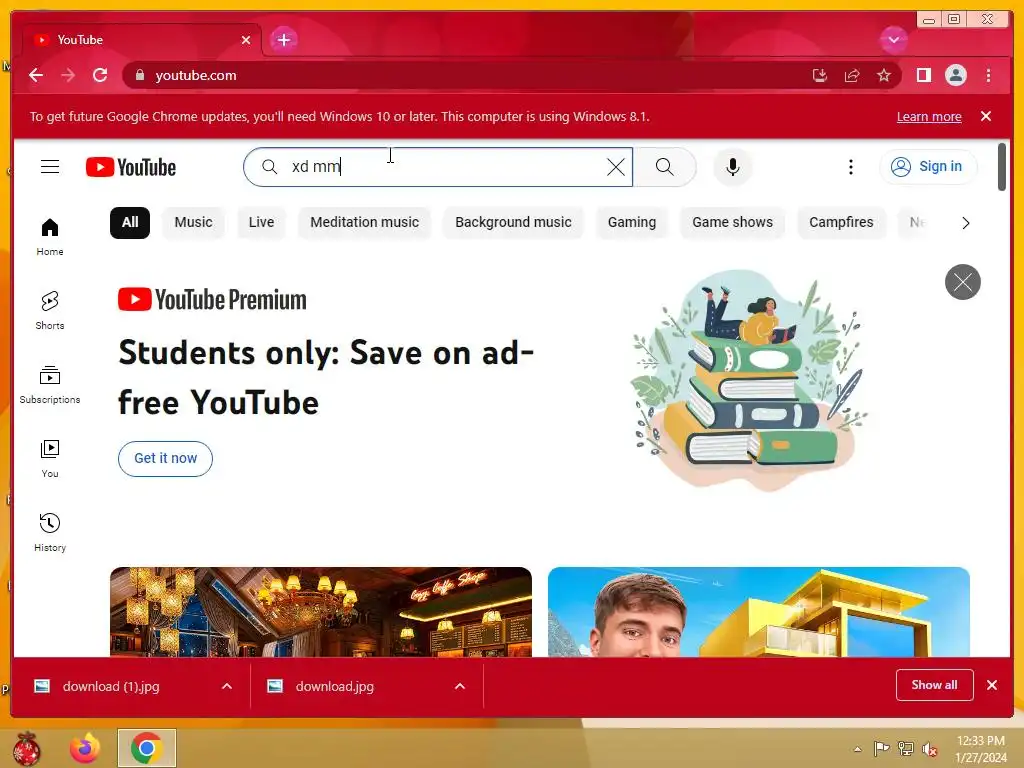Toggle the Chrome side panel
This screenshot has width=1024, height=768.
pyautogui.click(x=923, y=75)
